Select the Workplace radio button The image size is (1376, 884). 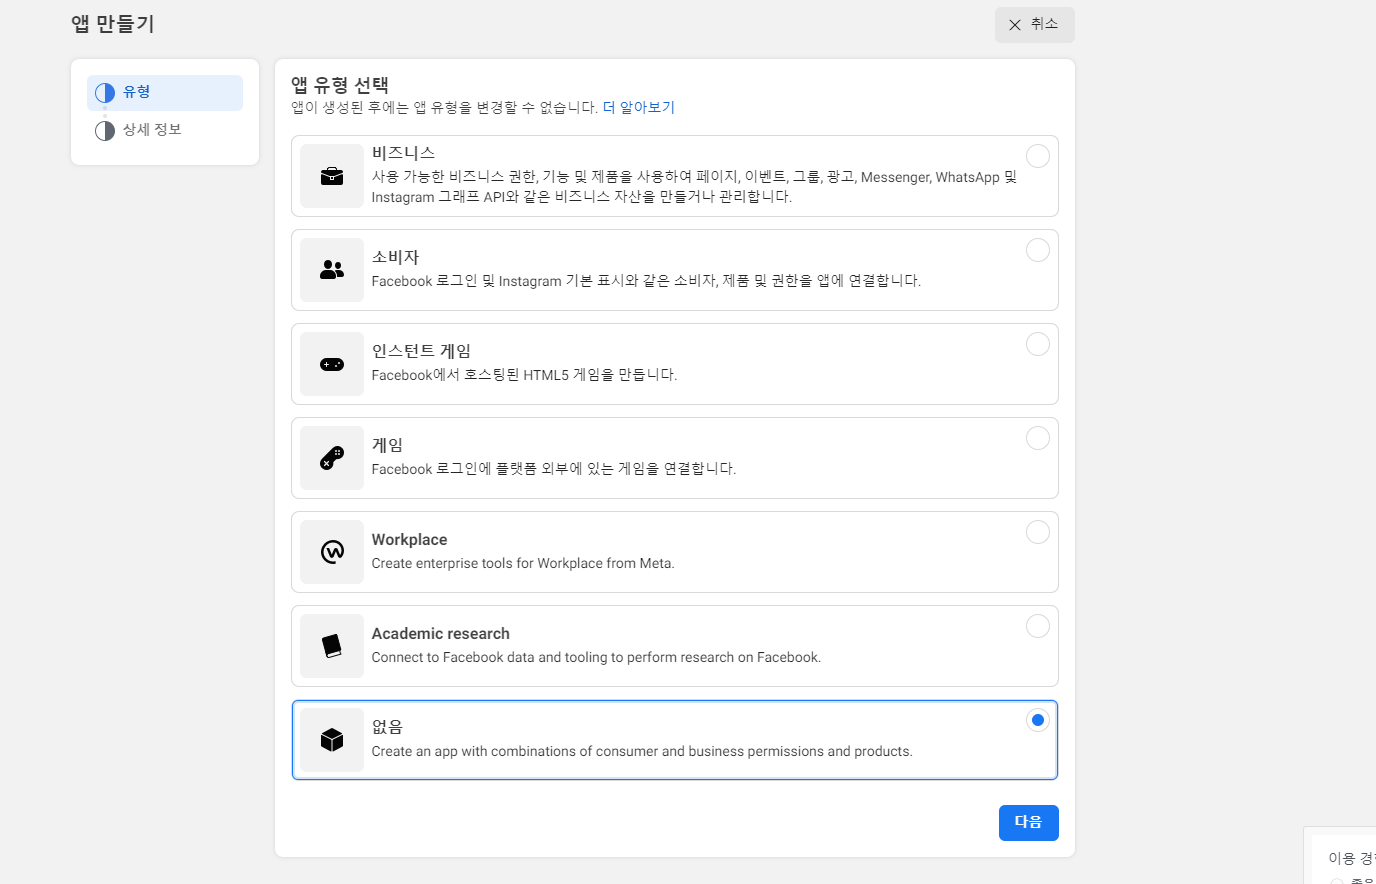pos(1038,532)
